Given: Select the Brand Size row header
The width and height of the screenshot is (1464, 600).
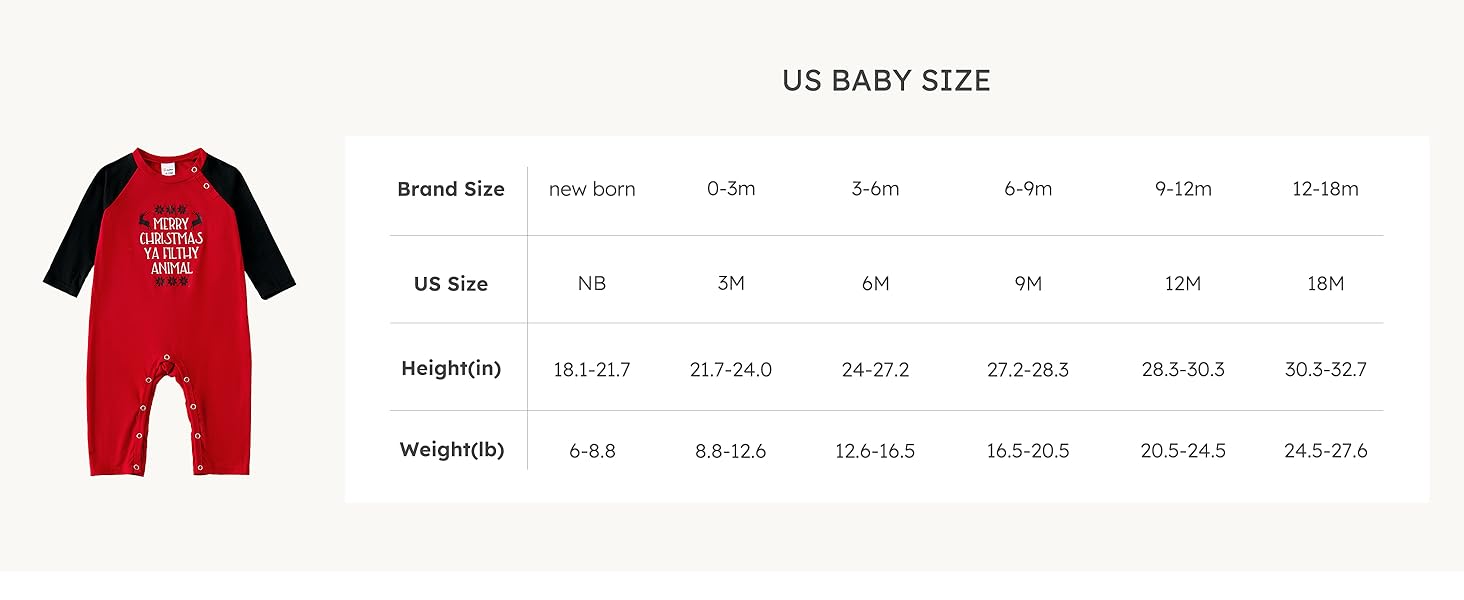Looking at the screenshot, I should pyautogui.click(x=451, y=189).
